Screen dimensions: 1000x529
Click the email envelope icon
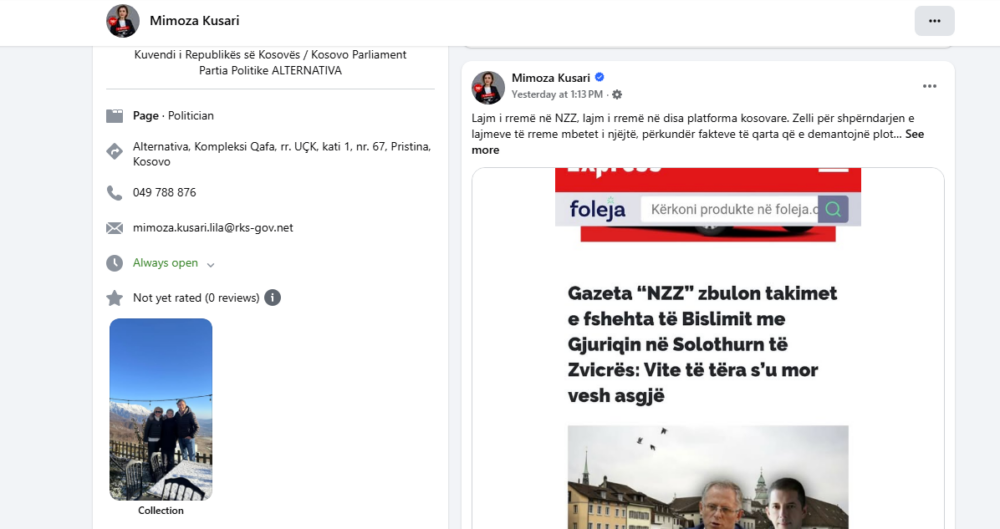pyautogui.click(x=115, y=228)
